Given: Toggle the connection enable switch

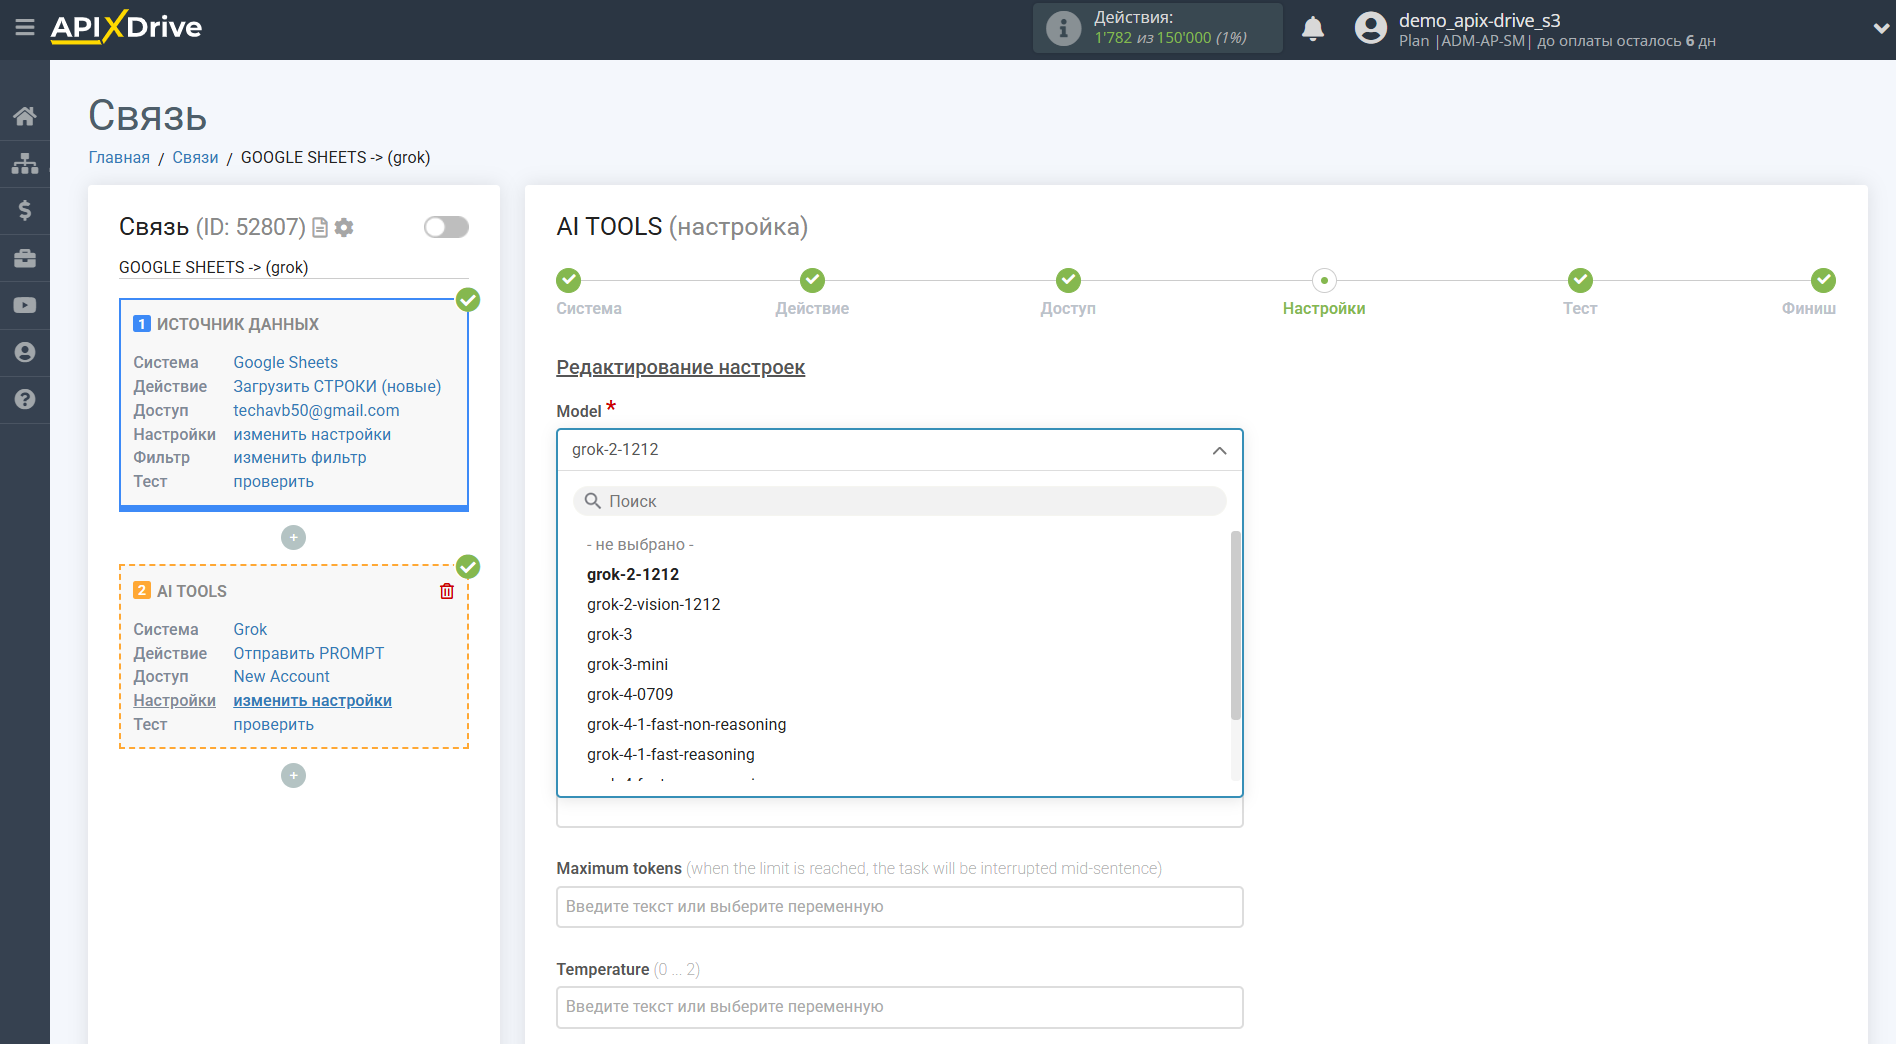Looking at the screenshot, I should 446,227.
